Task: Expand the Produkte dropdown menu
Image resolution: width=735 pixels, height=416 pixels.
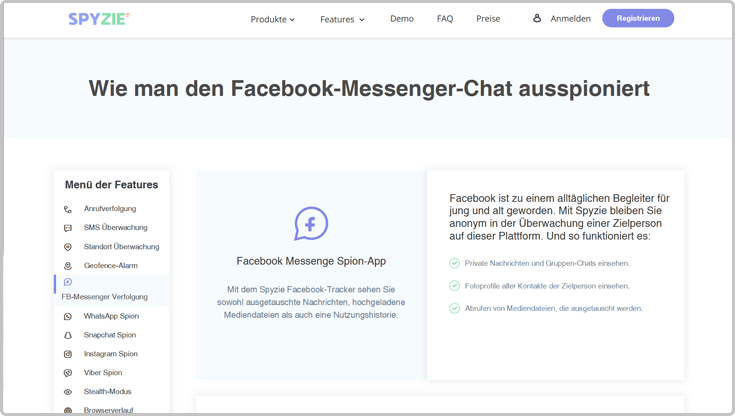Action: tap(272, 19)
